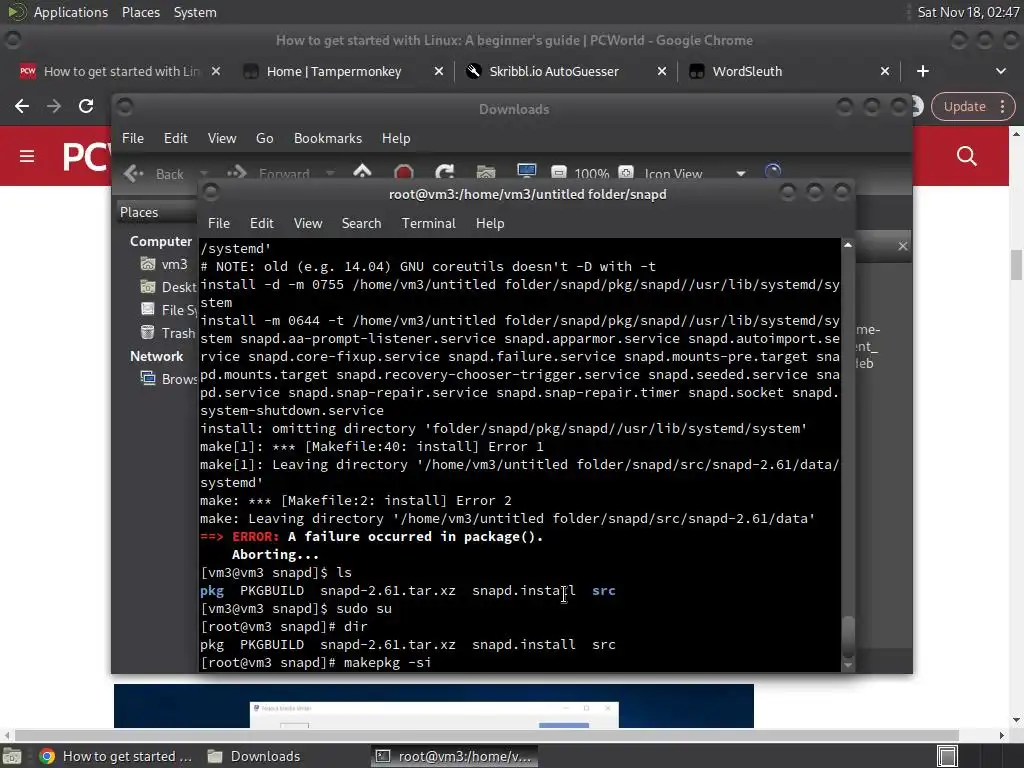Close the Tampermonkey tab
Screen dimensions: 1024x768
[x=439, y=71]
